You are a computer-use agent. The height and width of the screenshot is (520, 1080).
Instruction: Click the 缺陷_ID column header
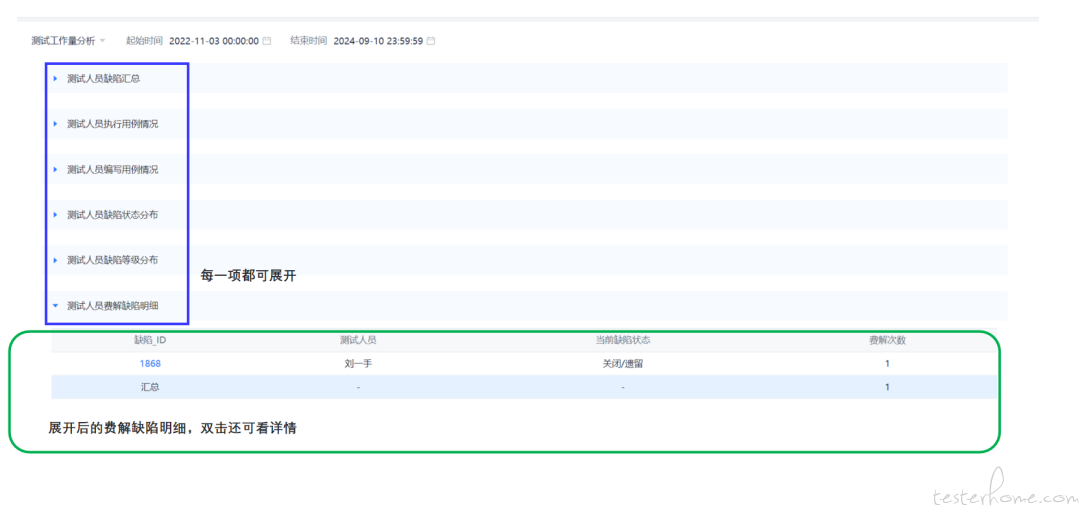point(150,341)
